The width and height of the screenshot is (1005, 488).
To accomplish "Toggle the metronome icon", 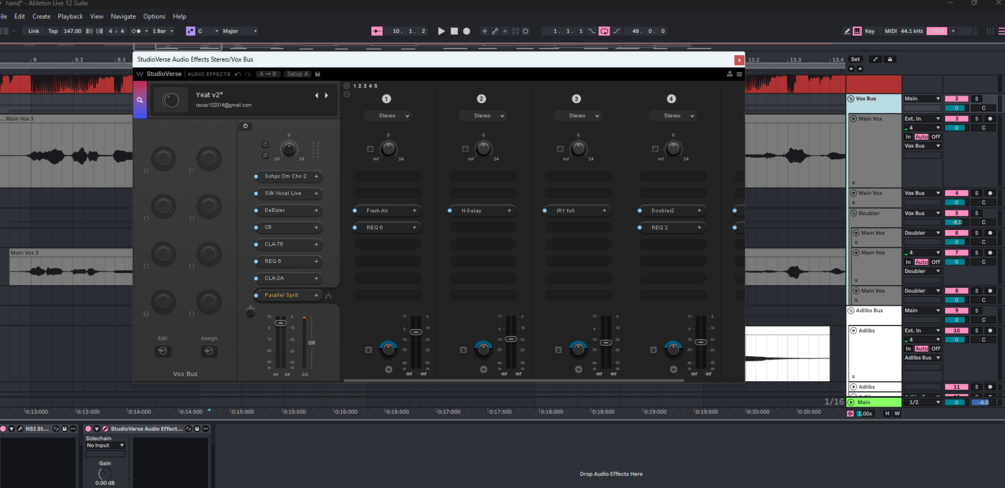I will click(x=136, y=31).
